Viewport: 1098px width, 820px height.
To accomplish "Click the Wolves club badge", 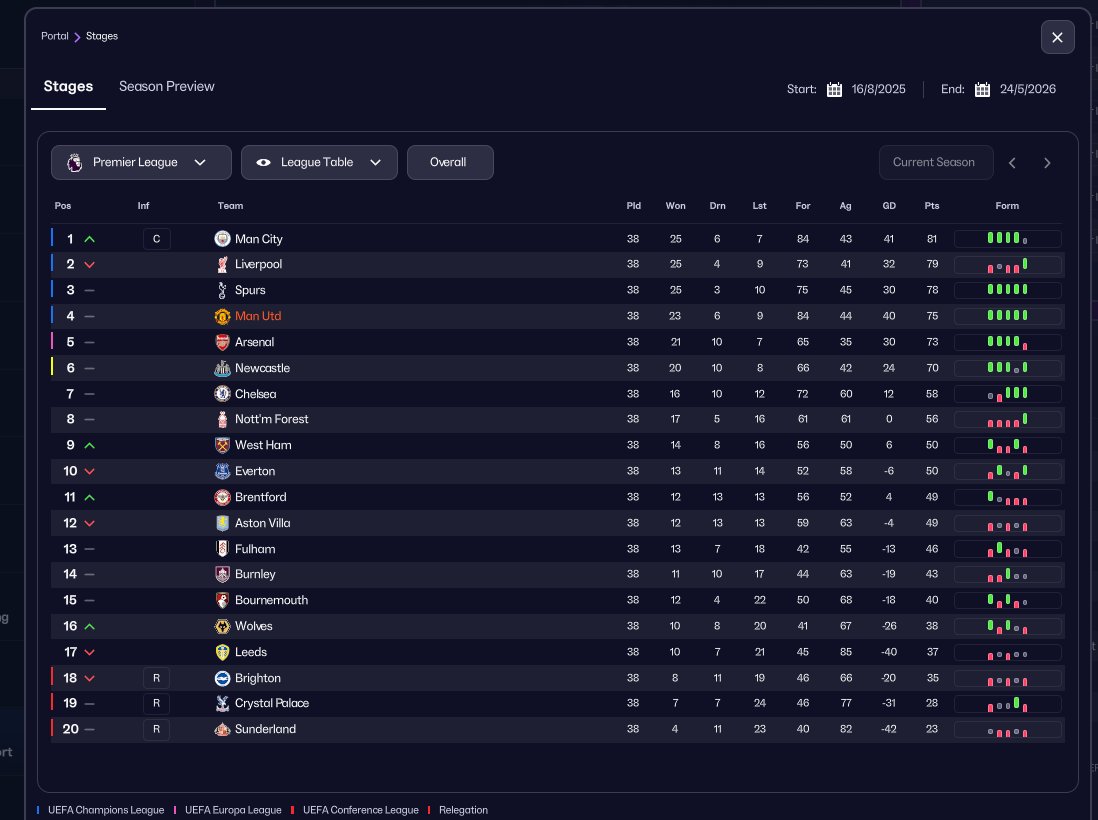I will pos(222,625).
